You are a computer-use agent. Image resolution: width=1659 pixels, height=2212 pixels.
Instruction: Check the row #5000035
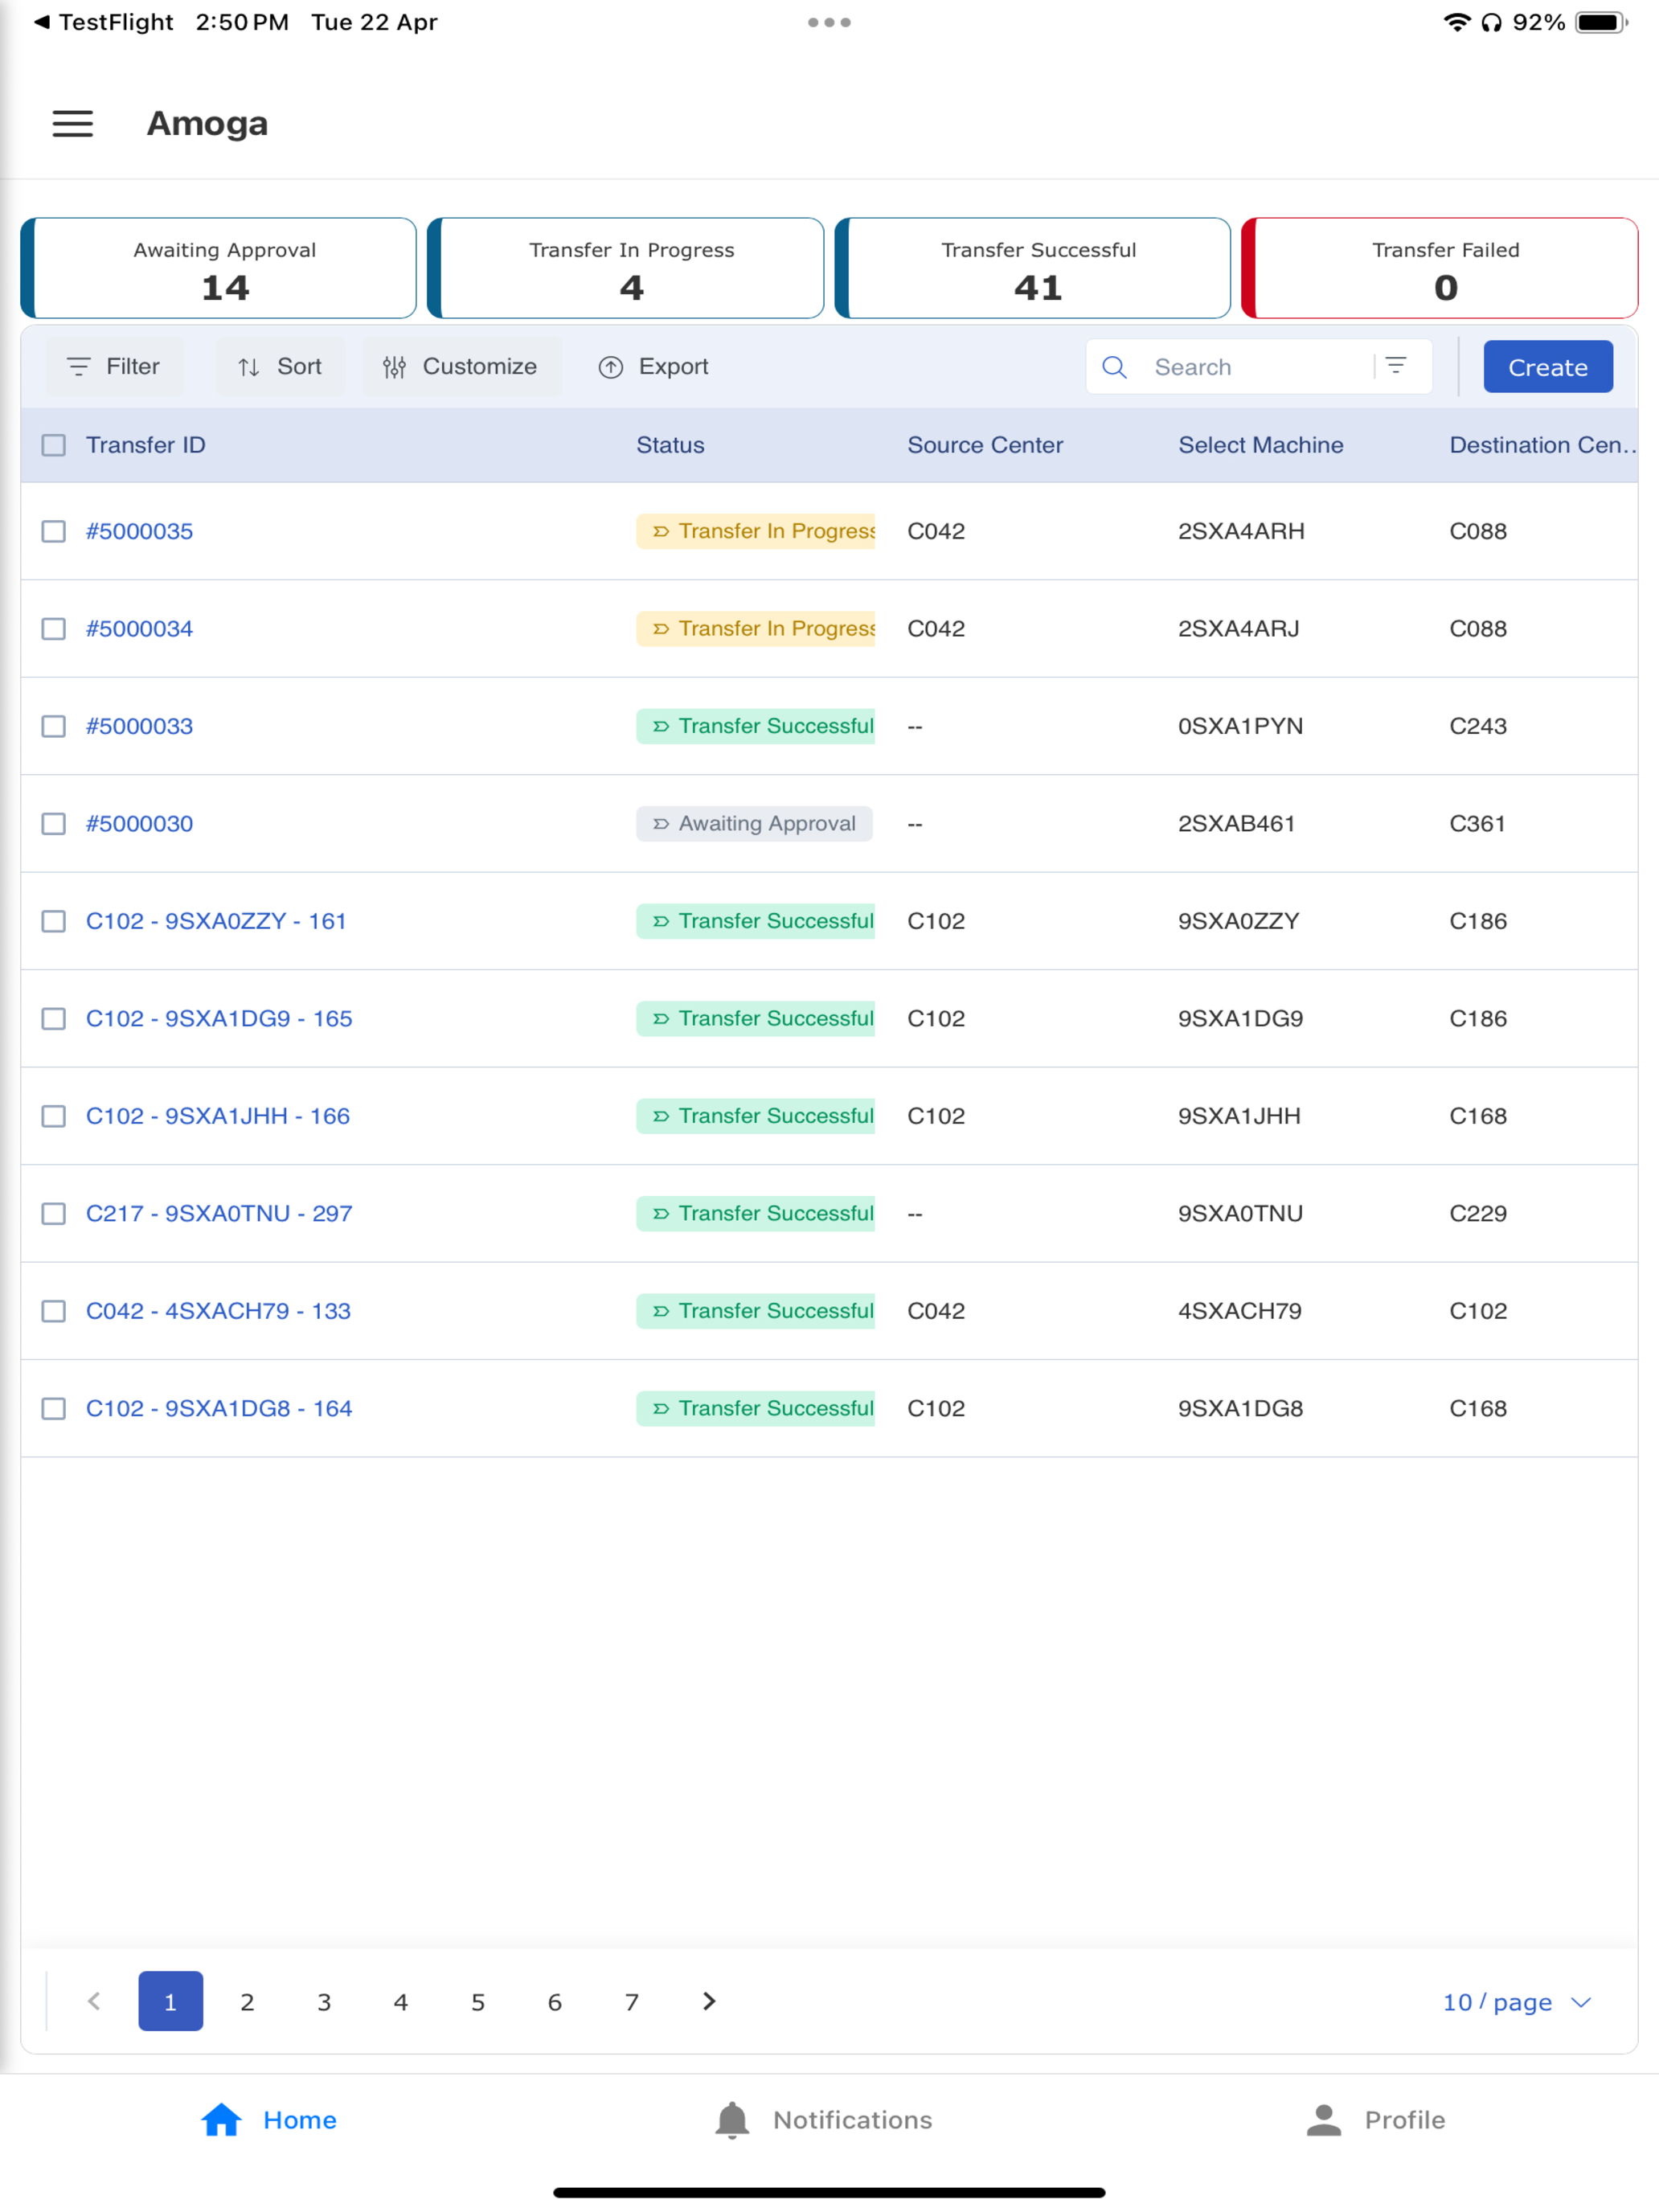54,531
